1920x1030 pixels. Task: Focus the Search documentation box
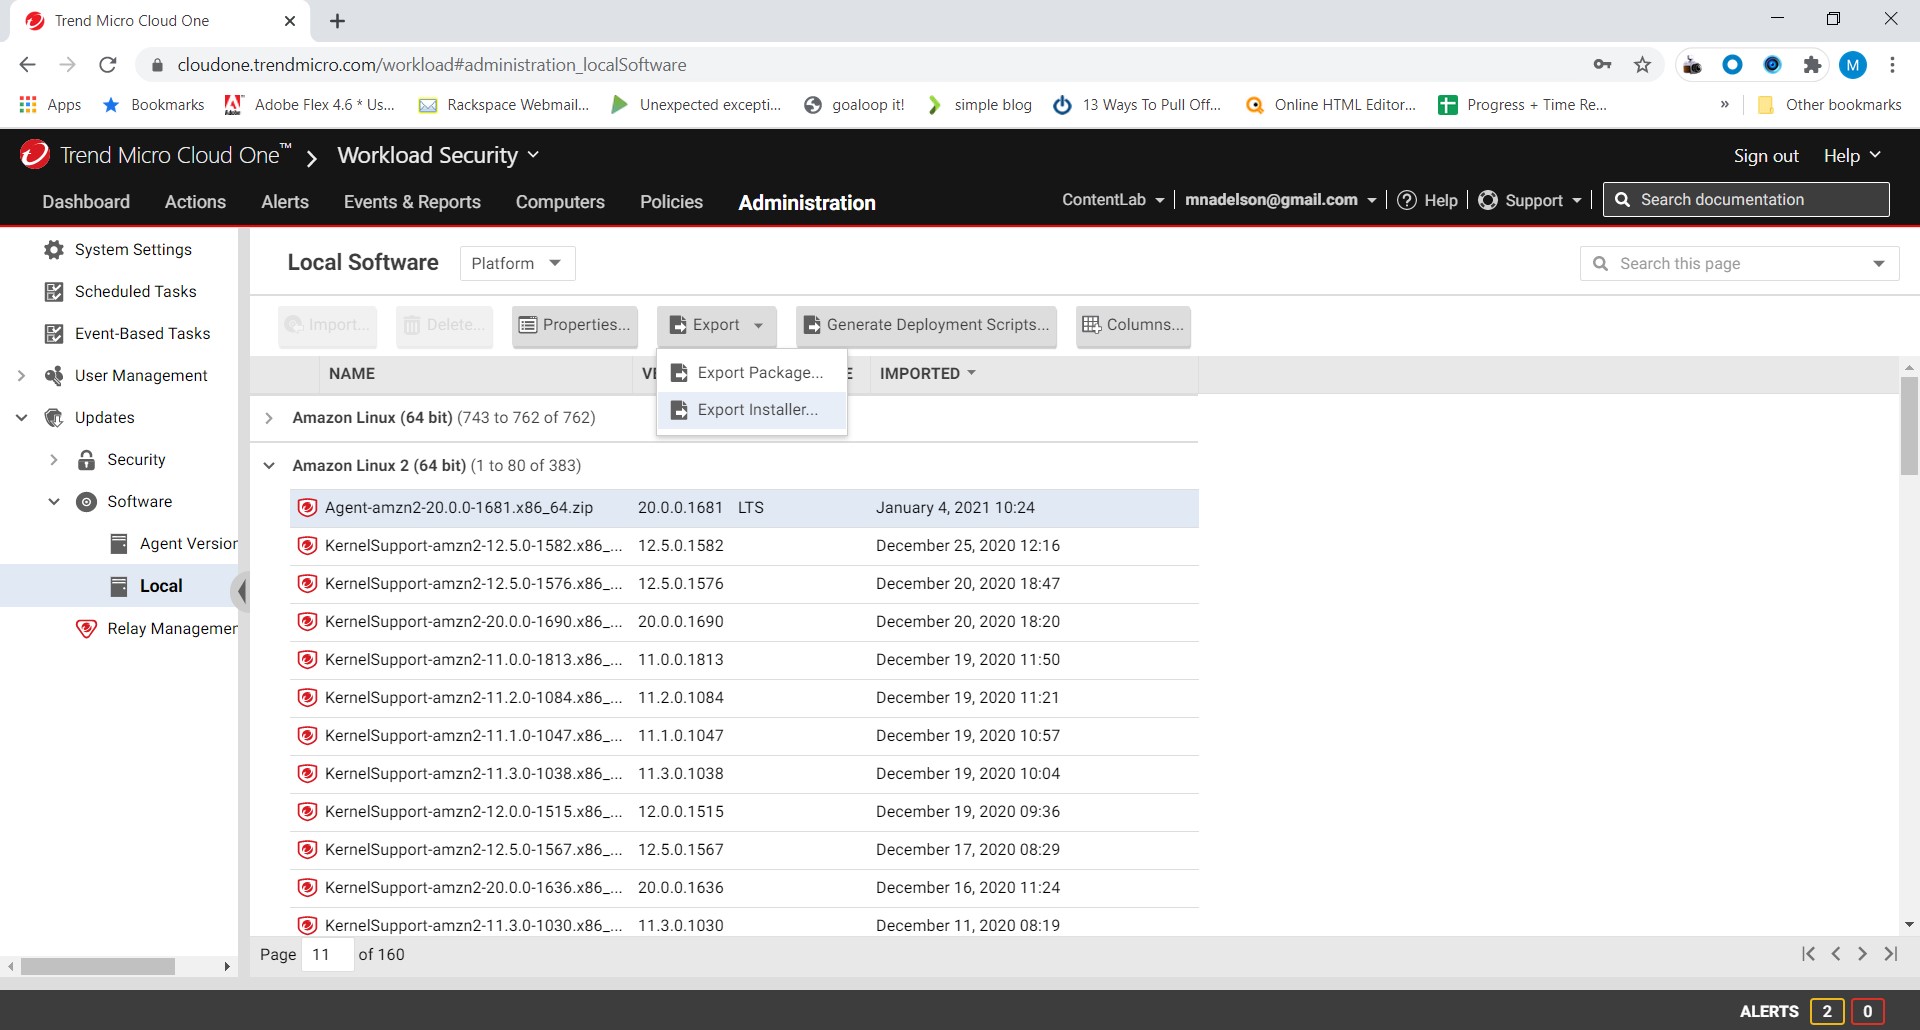pyautogui.click(x=1746, y=200)
